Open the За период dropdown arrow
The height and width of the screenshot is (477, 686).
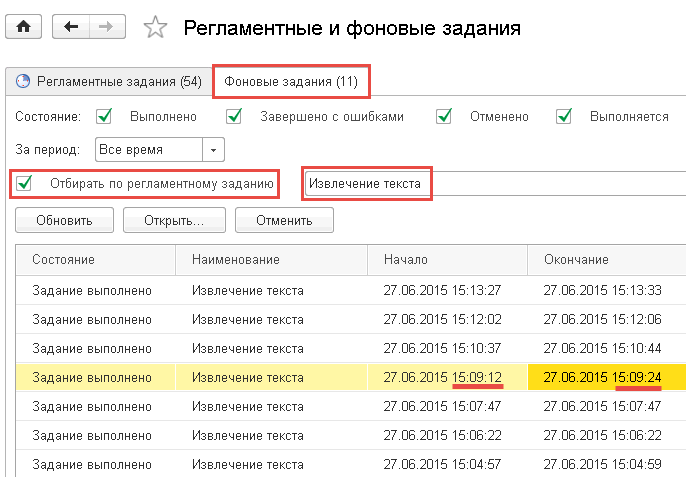pyautogui.click(x=214, y=150)
